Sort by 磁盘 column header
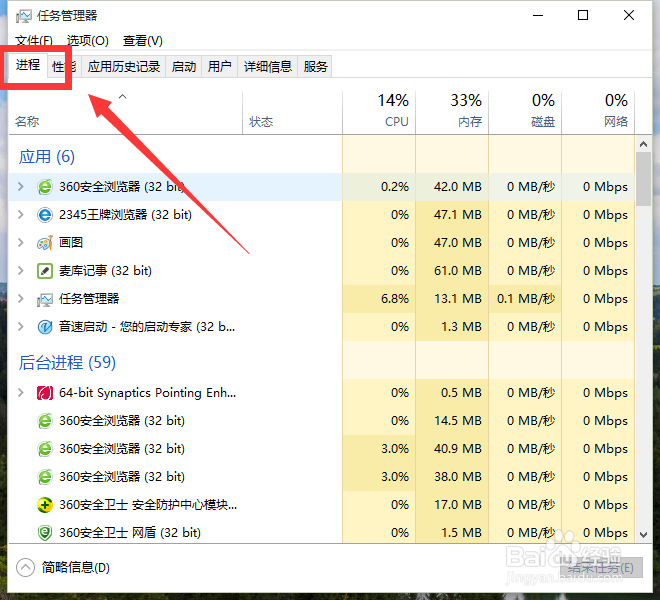Image resolution: width=660 pixels, height=600 pixels. (525, 113)
